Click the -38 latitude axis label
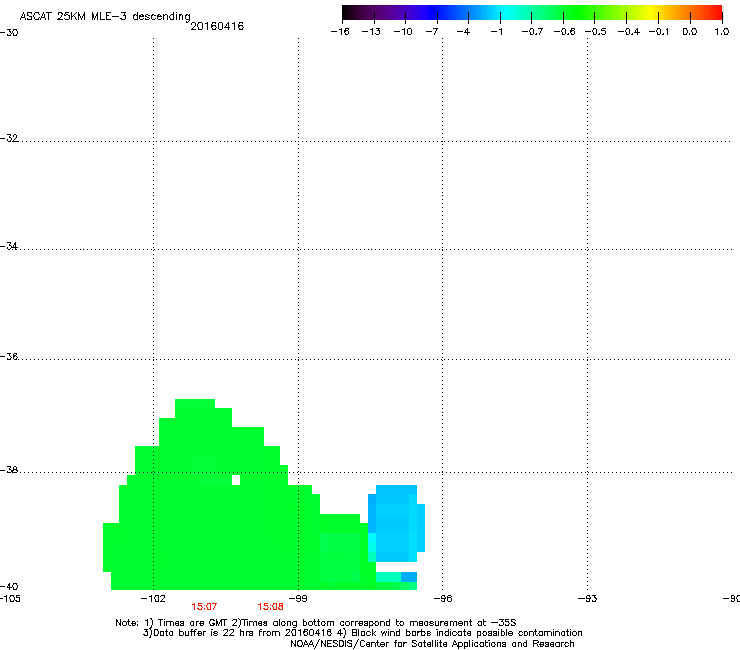 [9, 470]
